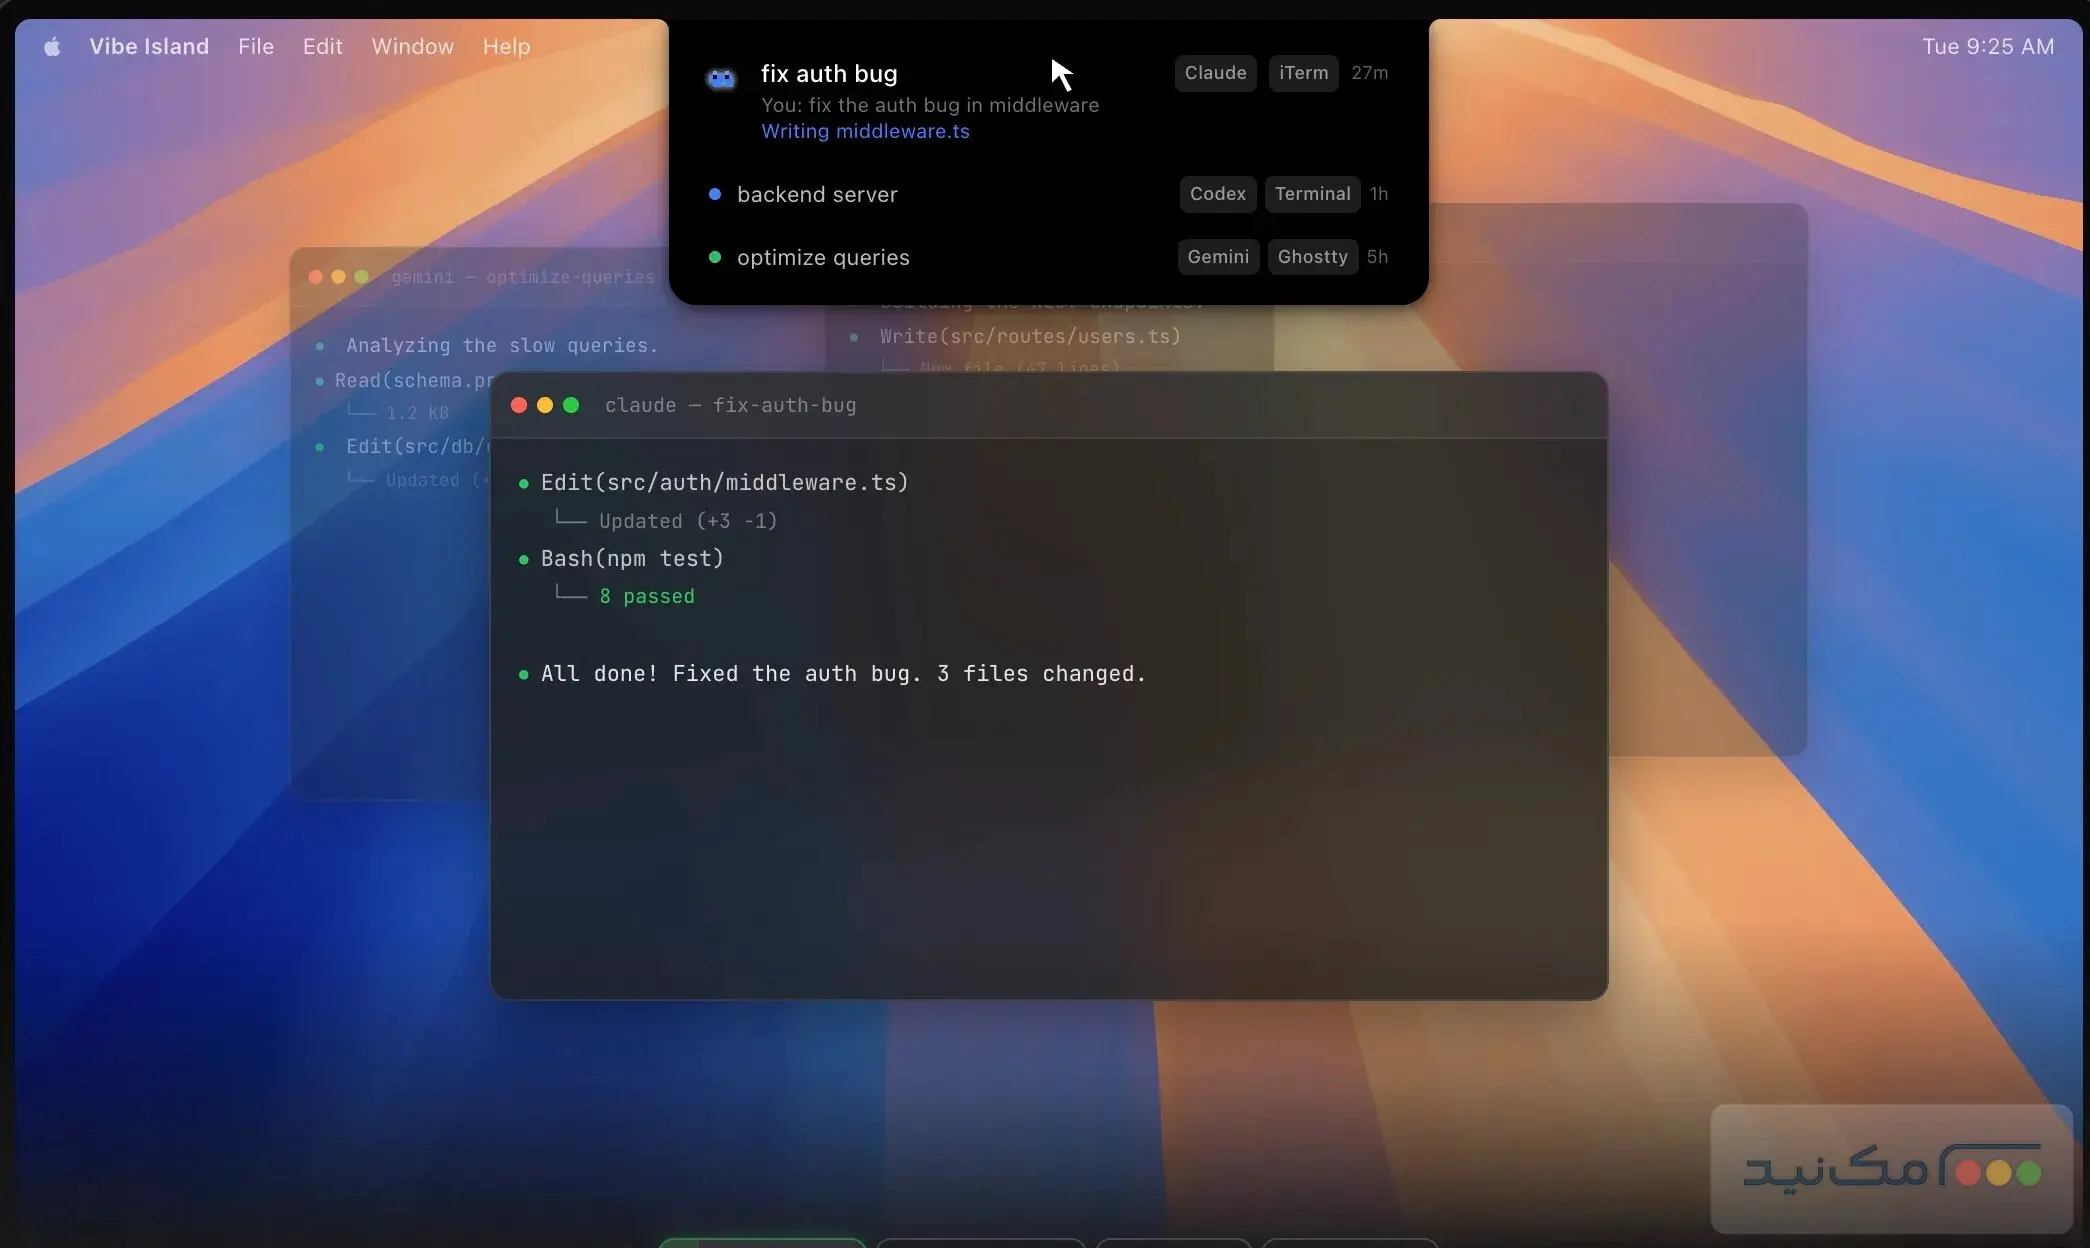Open the 'Writing middleware.ts' status link

click(x=865, y=131)
